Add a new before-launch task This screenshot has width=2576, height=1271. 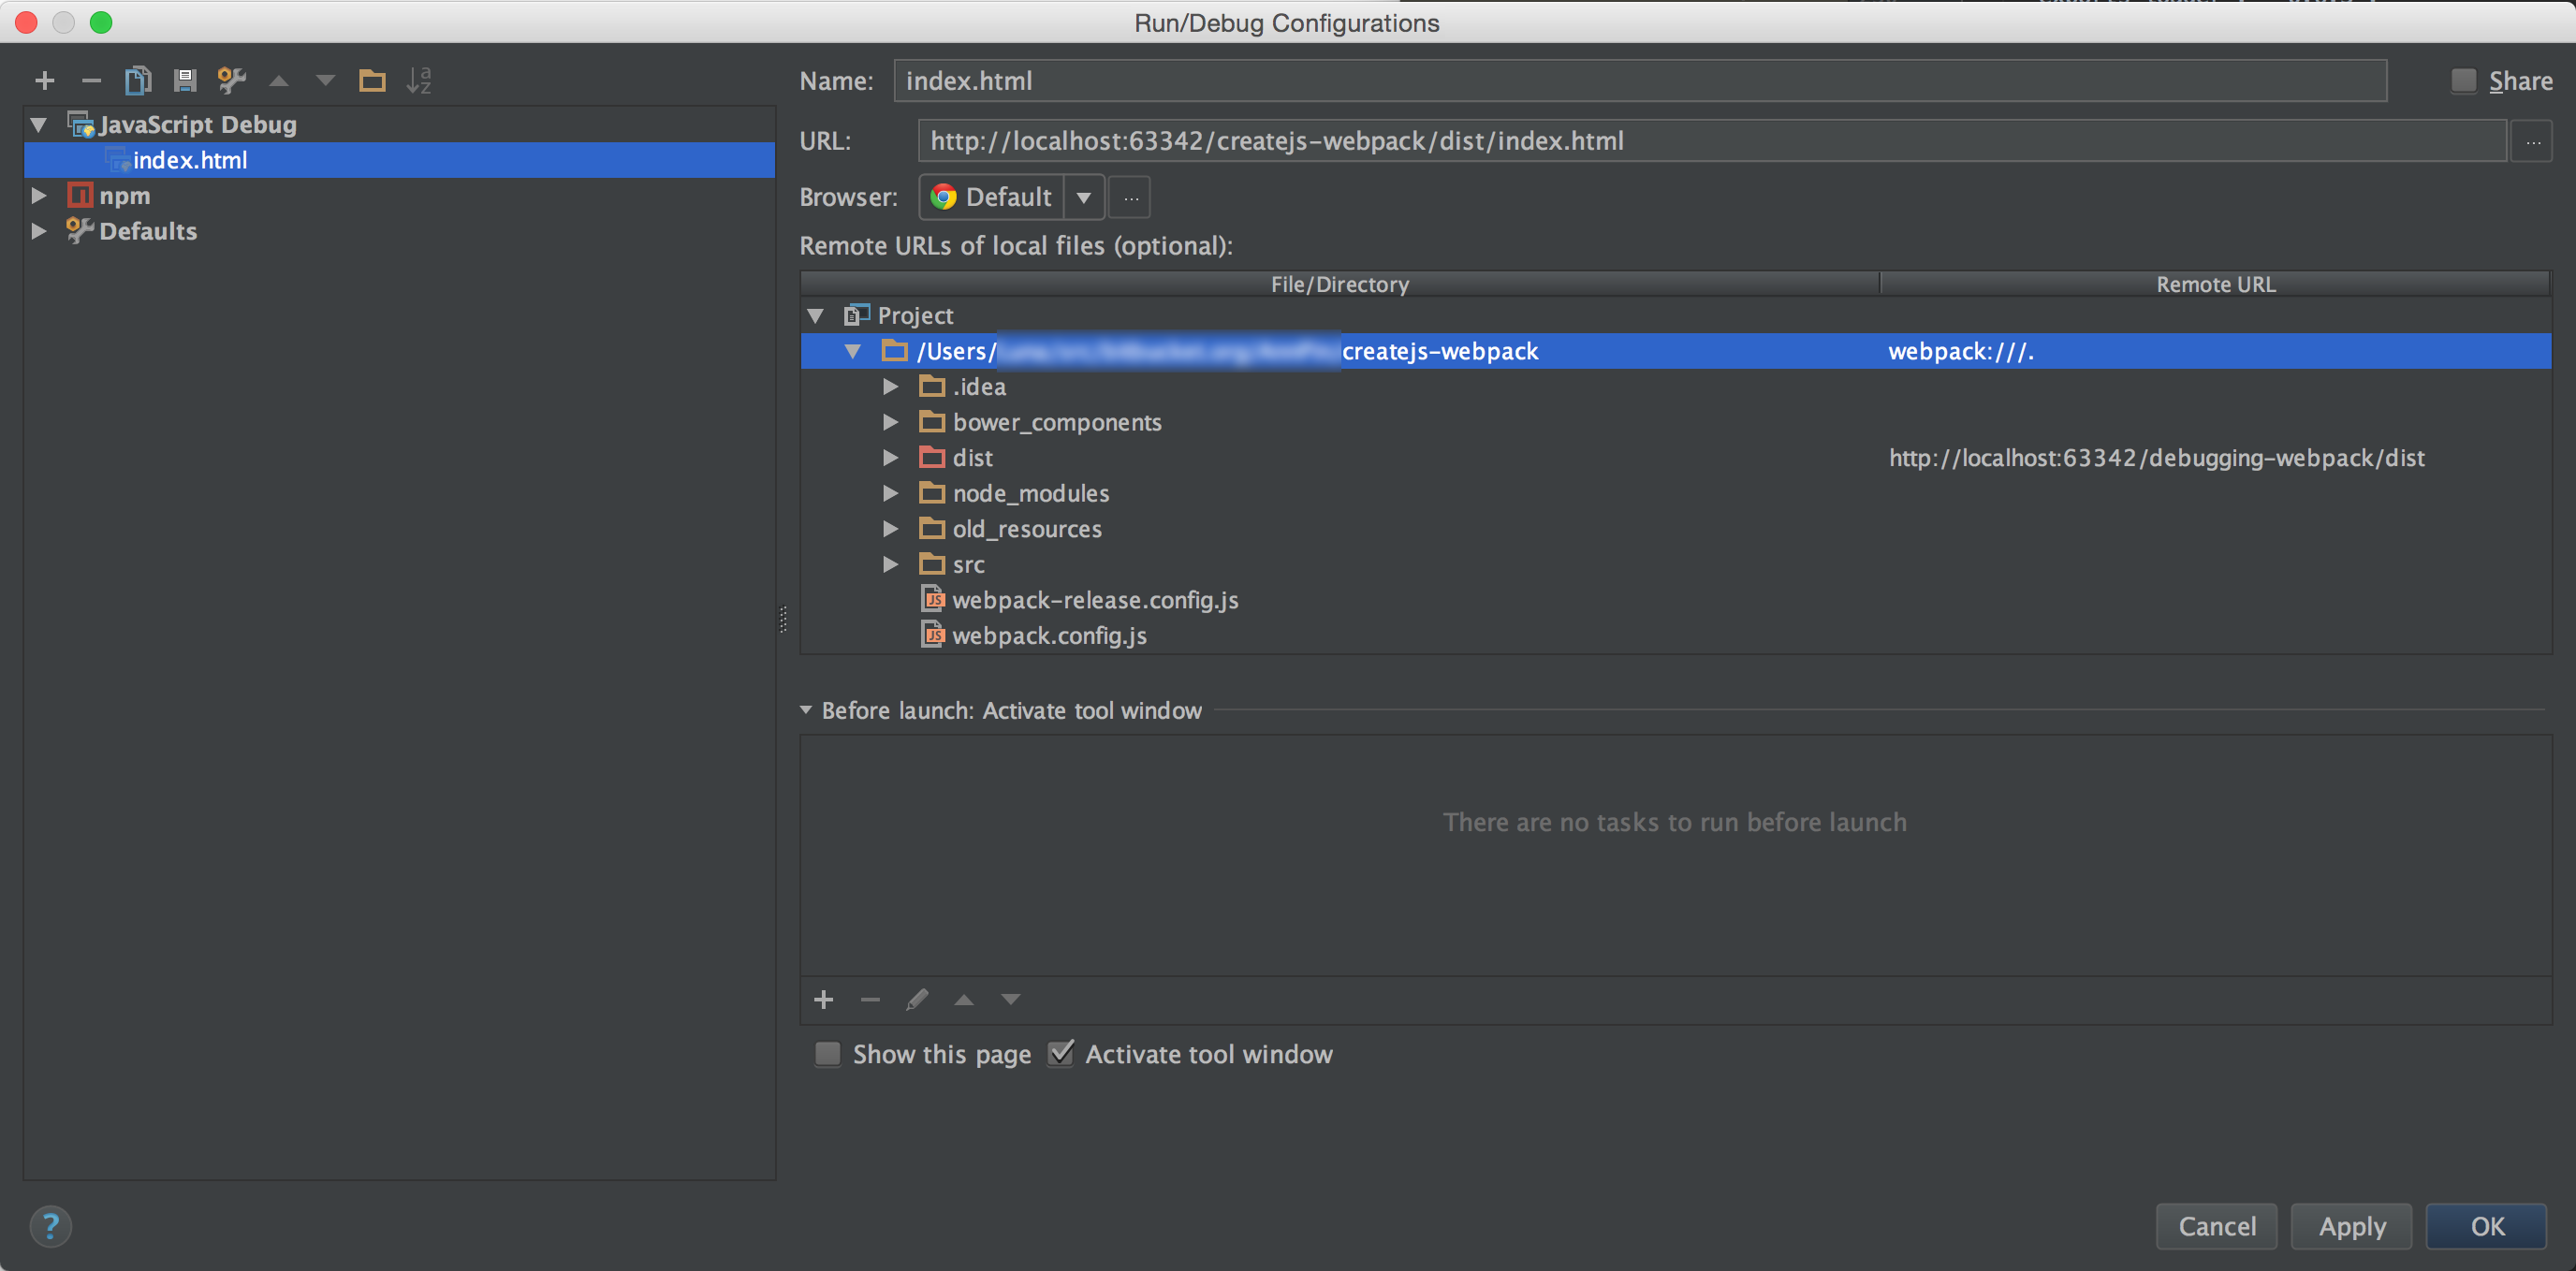point(823,999)
